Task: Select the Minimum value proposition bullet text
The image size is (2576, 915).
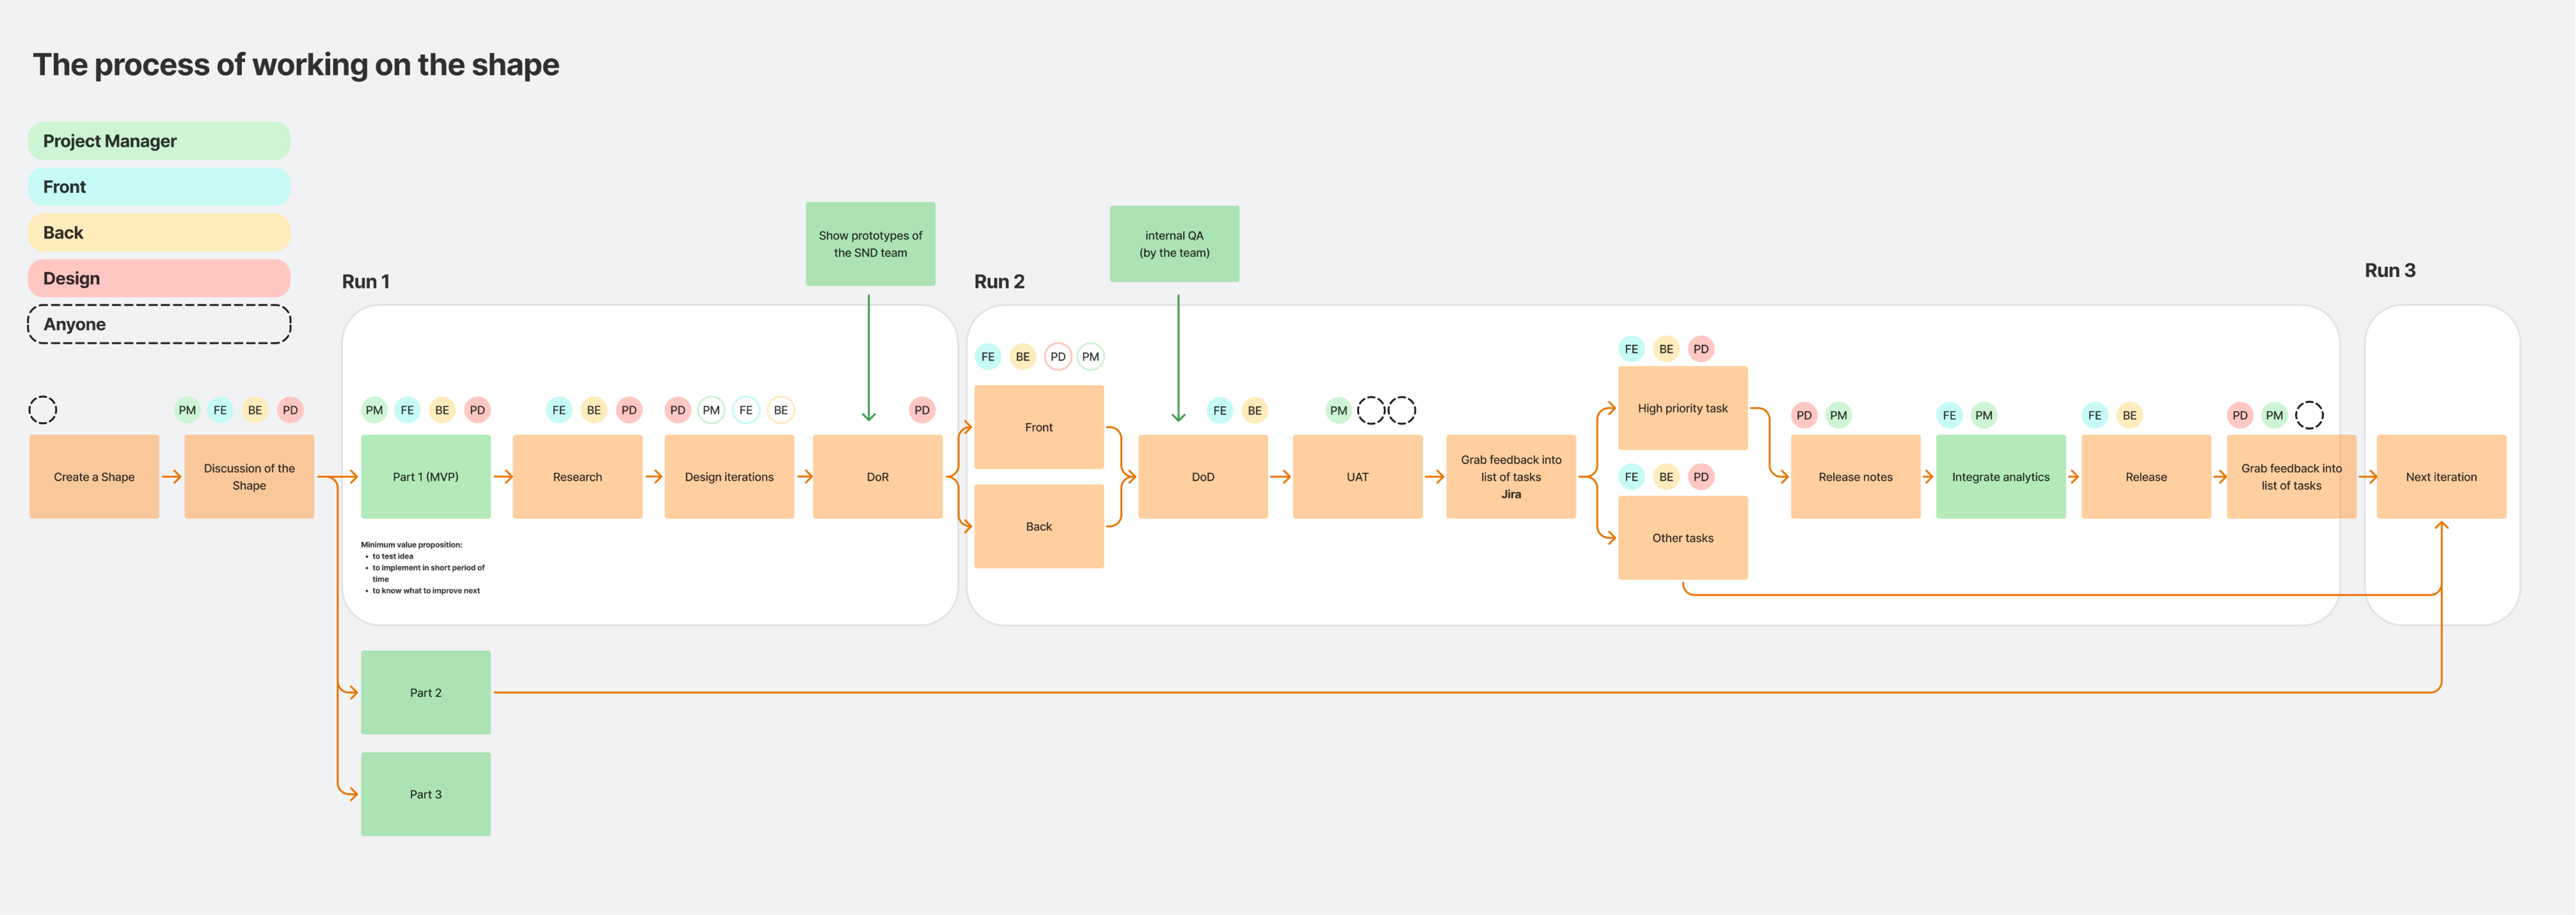Action: coord(423,568)
